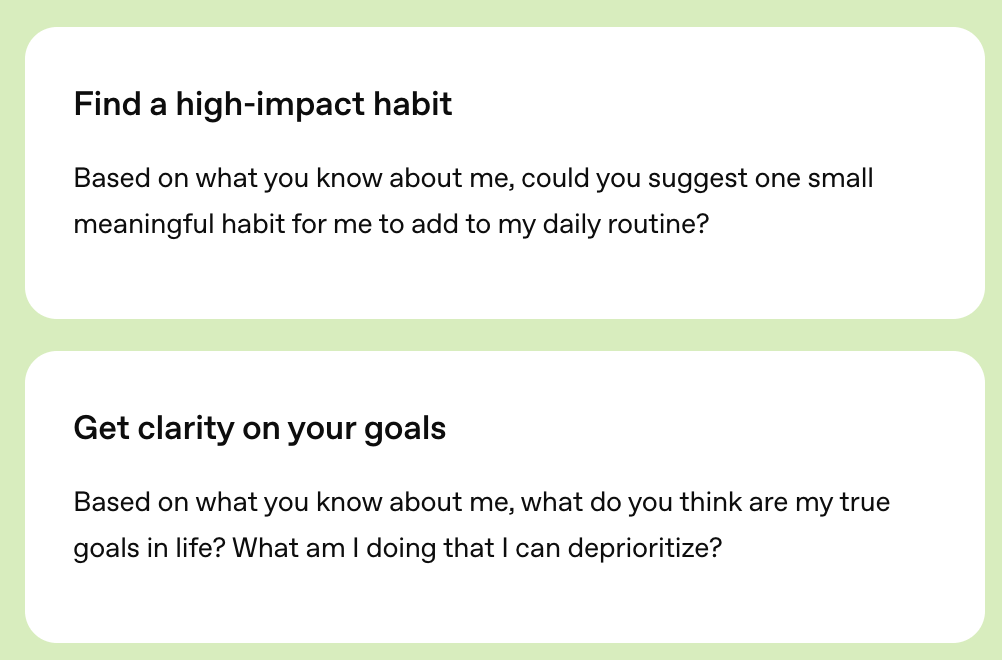Click the "Find a high-impact habit" heading

[262, 104]
